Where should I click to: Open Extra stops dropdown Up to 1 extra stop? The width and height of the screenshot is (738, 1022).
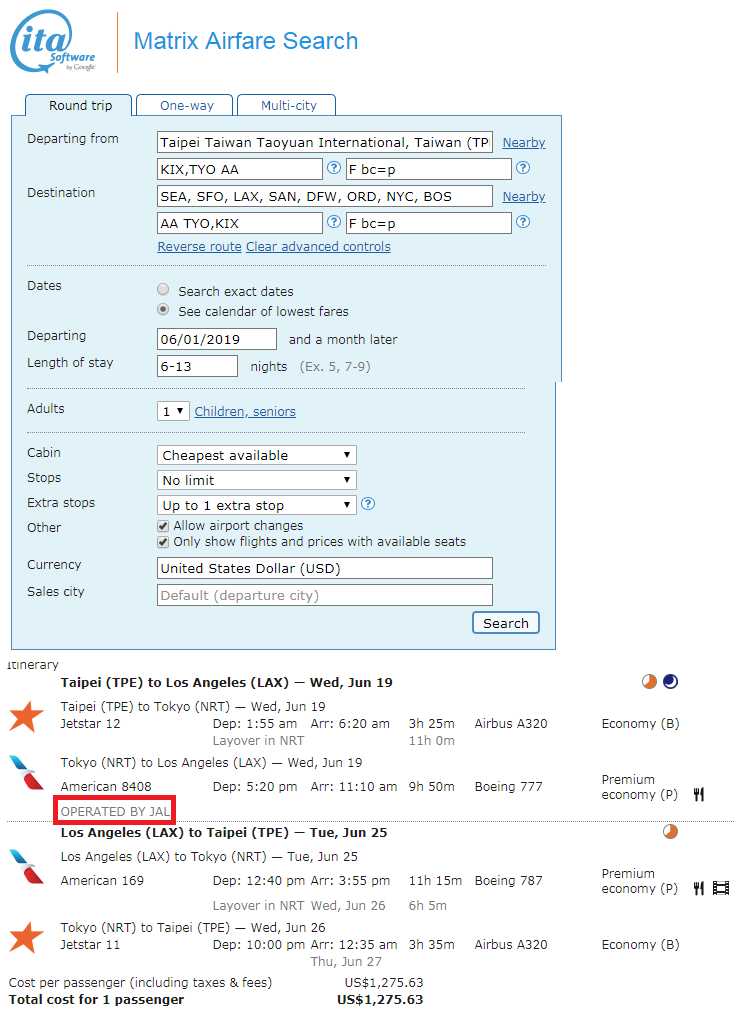coord(257,505)
